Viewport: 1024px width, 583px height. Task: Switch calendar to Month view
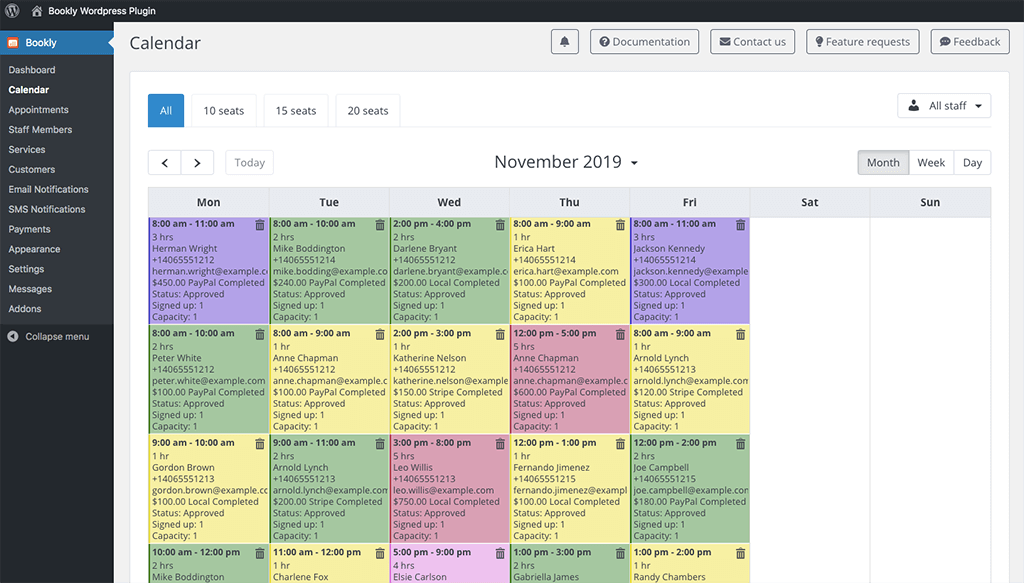pyautogui.click(x=883, y=163)
